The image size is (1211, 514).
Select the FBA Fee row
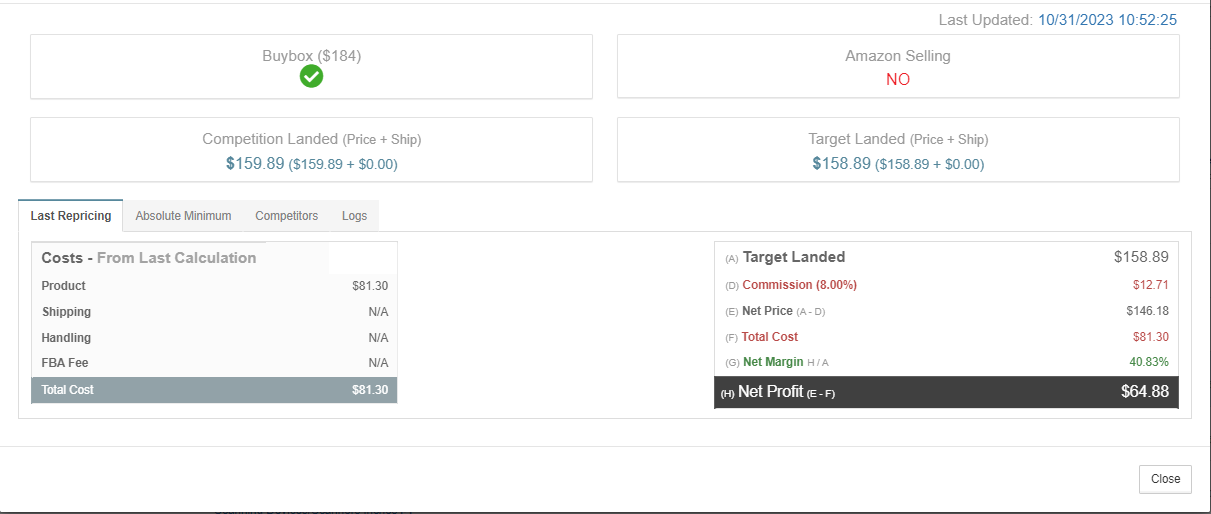pos(215,363)
